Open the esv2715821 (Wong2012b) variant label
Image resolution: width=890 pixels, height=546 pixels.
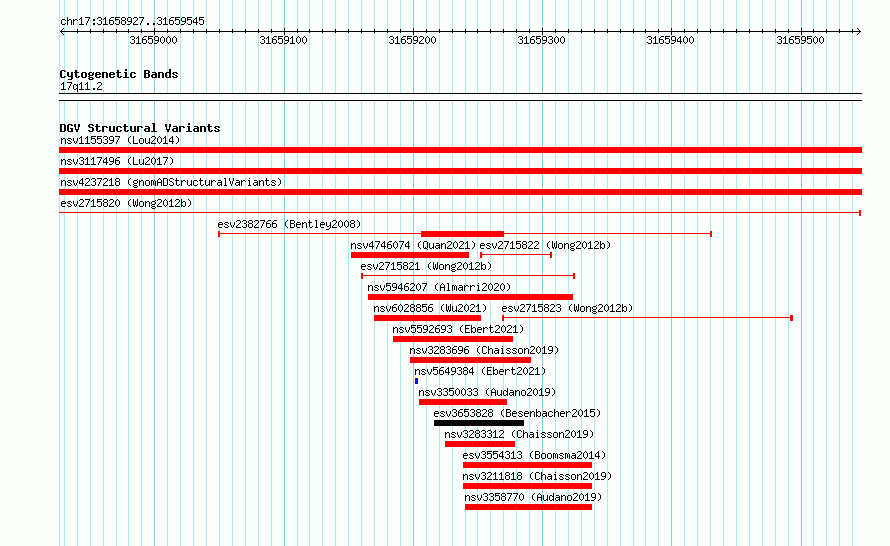pos(426,266)
